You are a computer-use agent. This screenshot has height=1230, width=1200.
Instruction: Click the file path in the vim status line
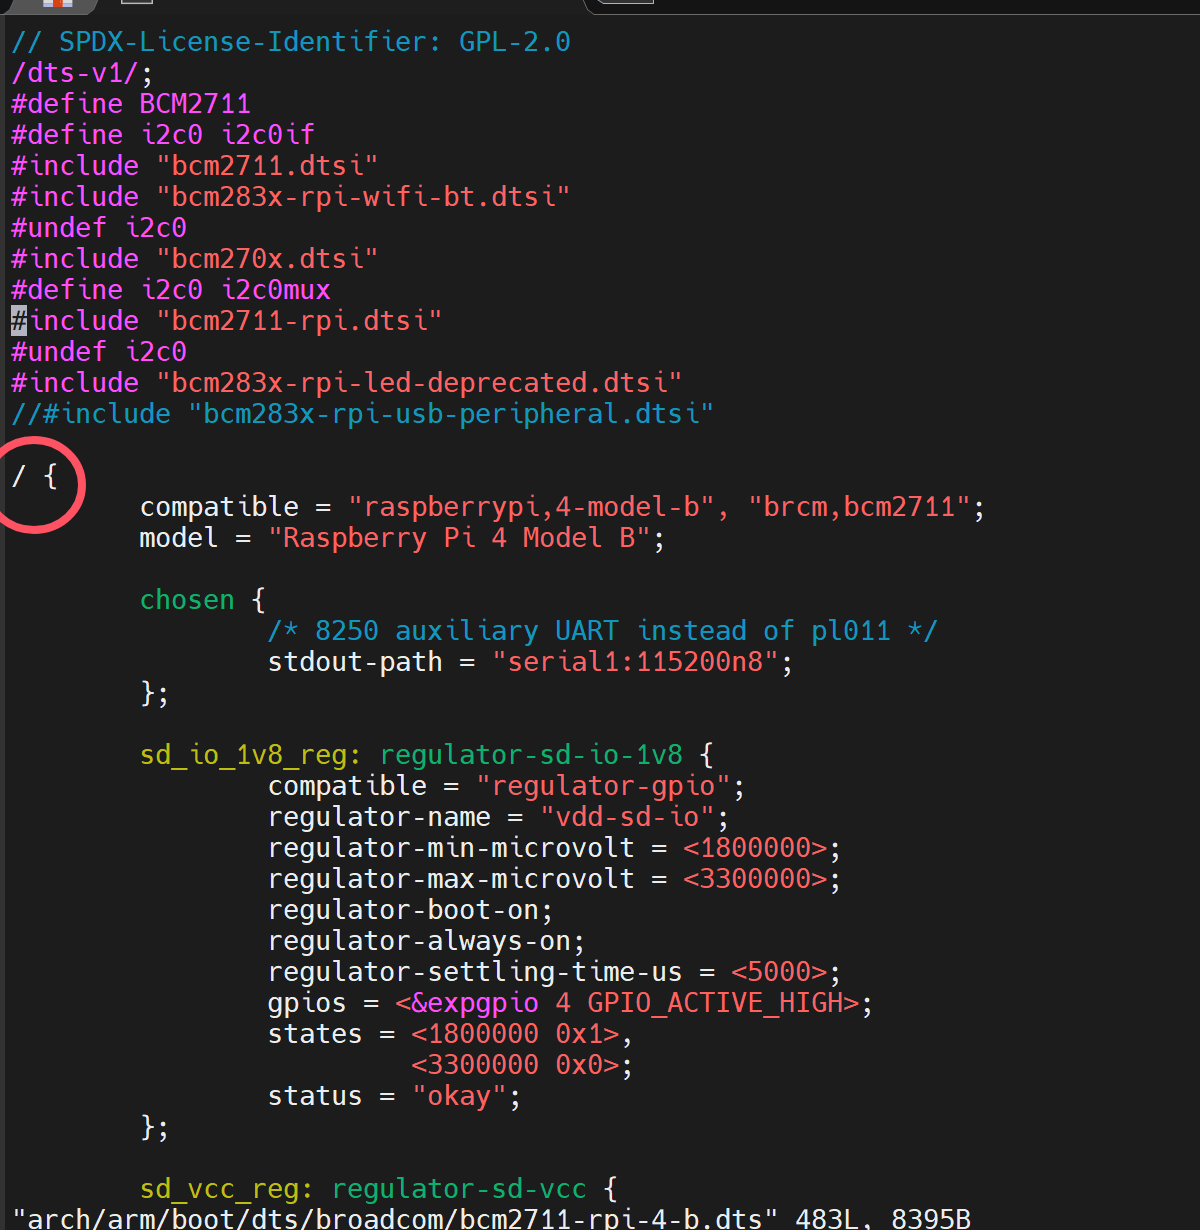point(395,1218)
